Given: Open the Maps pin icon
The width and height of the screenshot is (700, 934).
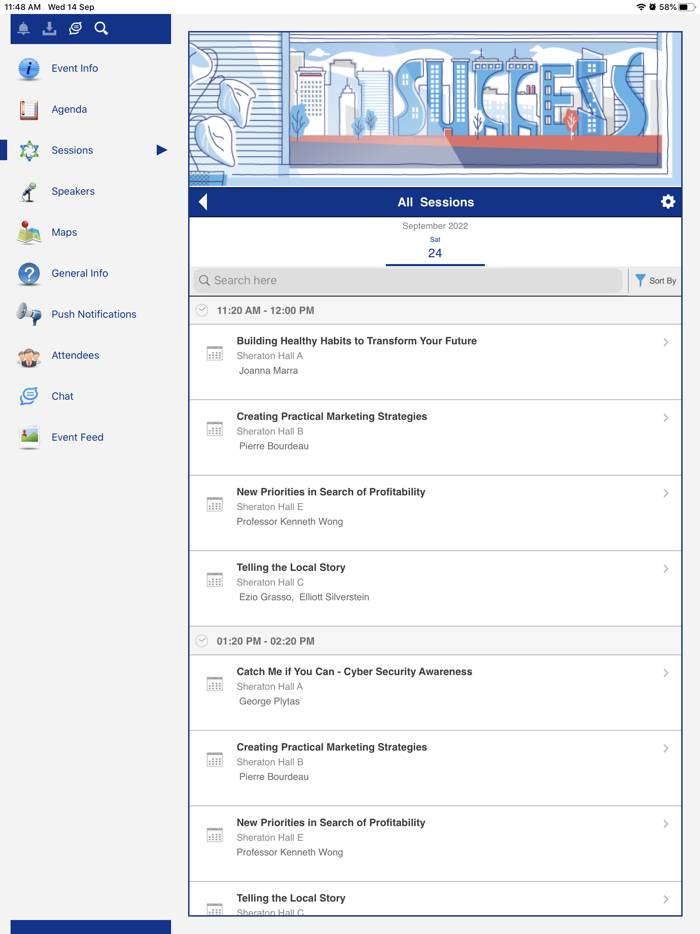Looking at the screenshot, I should tap(29, 232).
